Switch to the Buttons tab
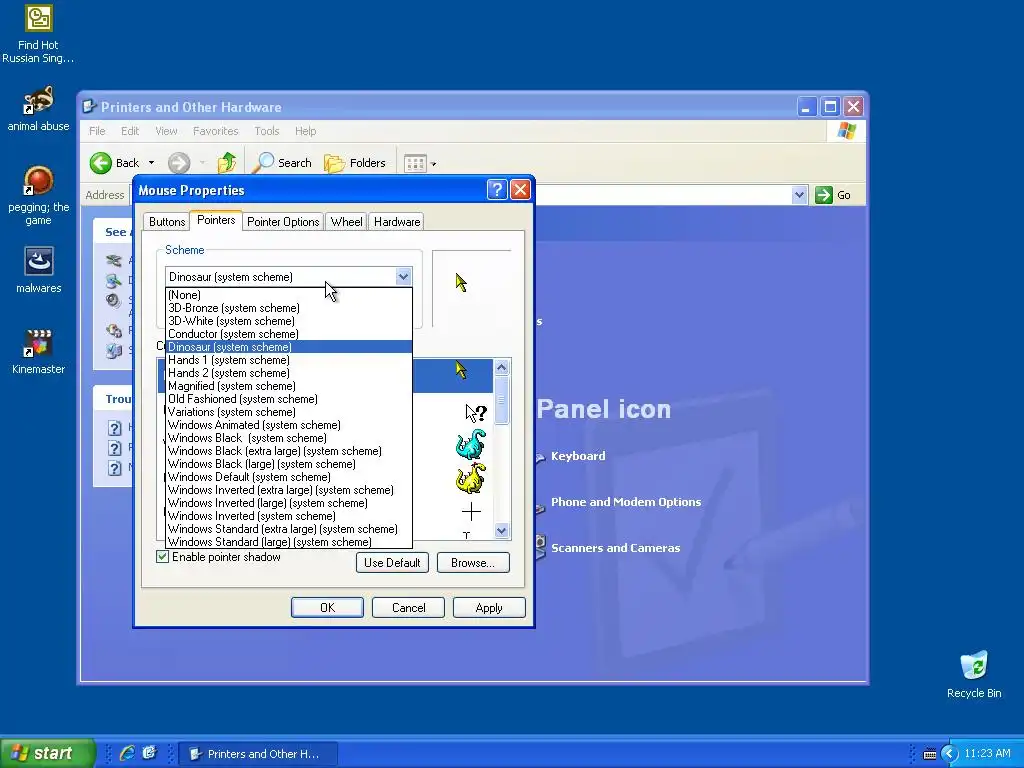 [167, 222]
